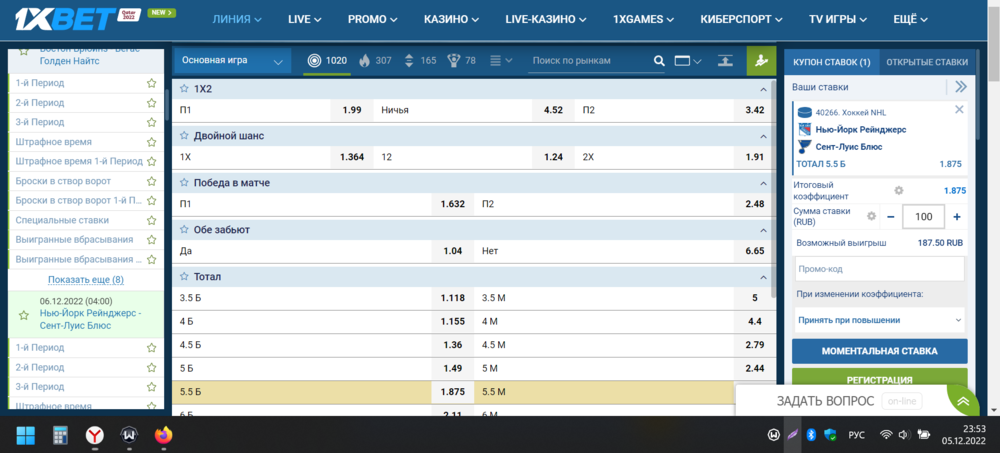1000x453 pixels.
Task: Collapse the Тотал section
Action: [x=762, y=278]
